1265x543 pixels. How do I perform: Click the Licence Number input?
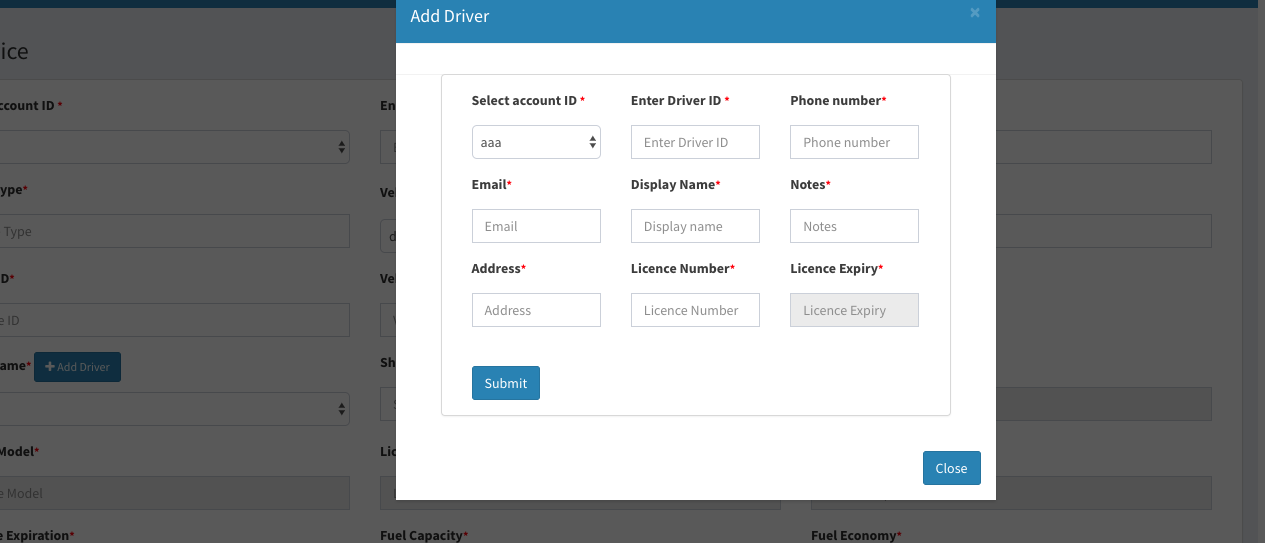(695, 310)
